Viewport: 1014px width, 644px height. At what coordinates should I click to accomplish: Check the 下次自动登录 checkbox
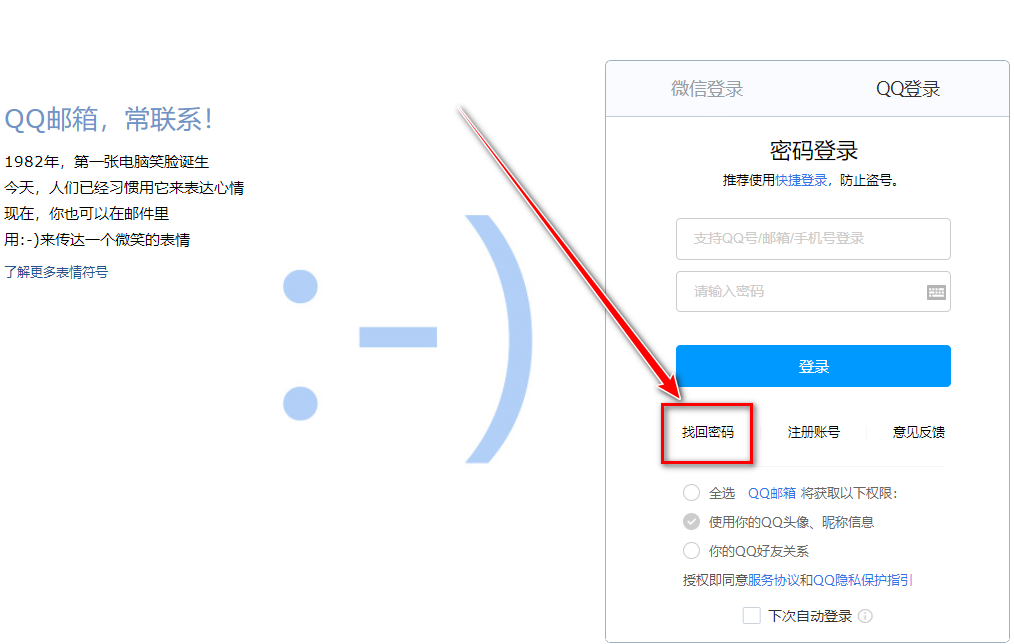click(x=751, y=616)
